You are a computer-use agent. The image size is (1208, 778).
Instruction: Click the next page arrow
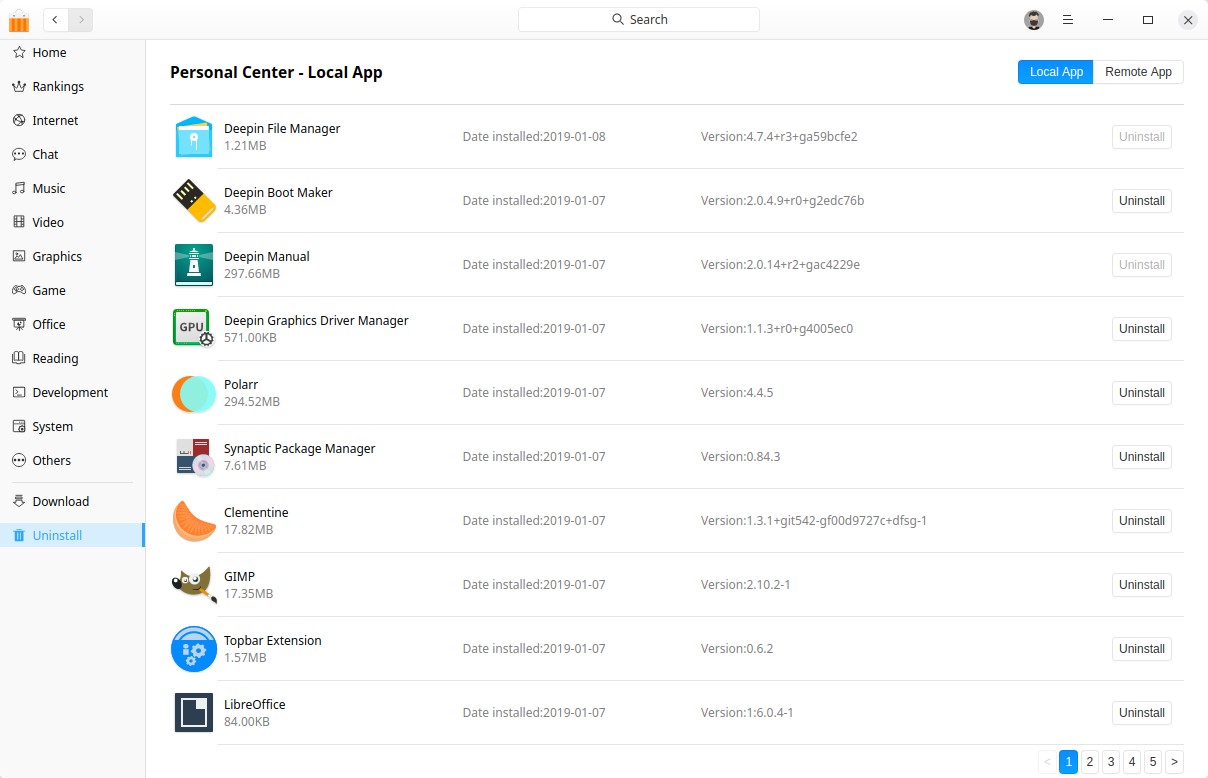(1174, 762)
